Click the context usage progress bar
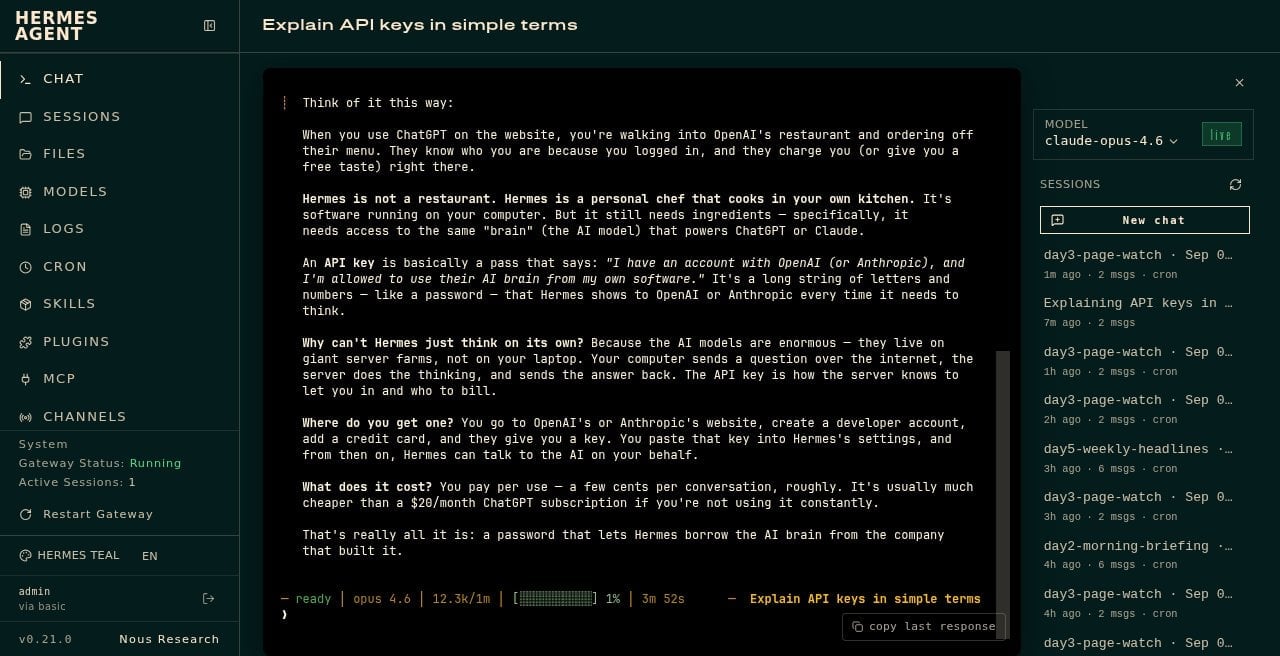1280x656 pixels. 555,599
